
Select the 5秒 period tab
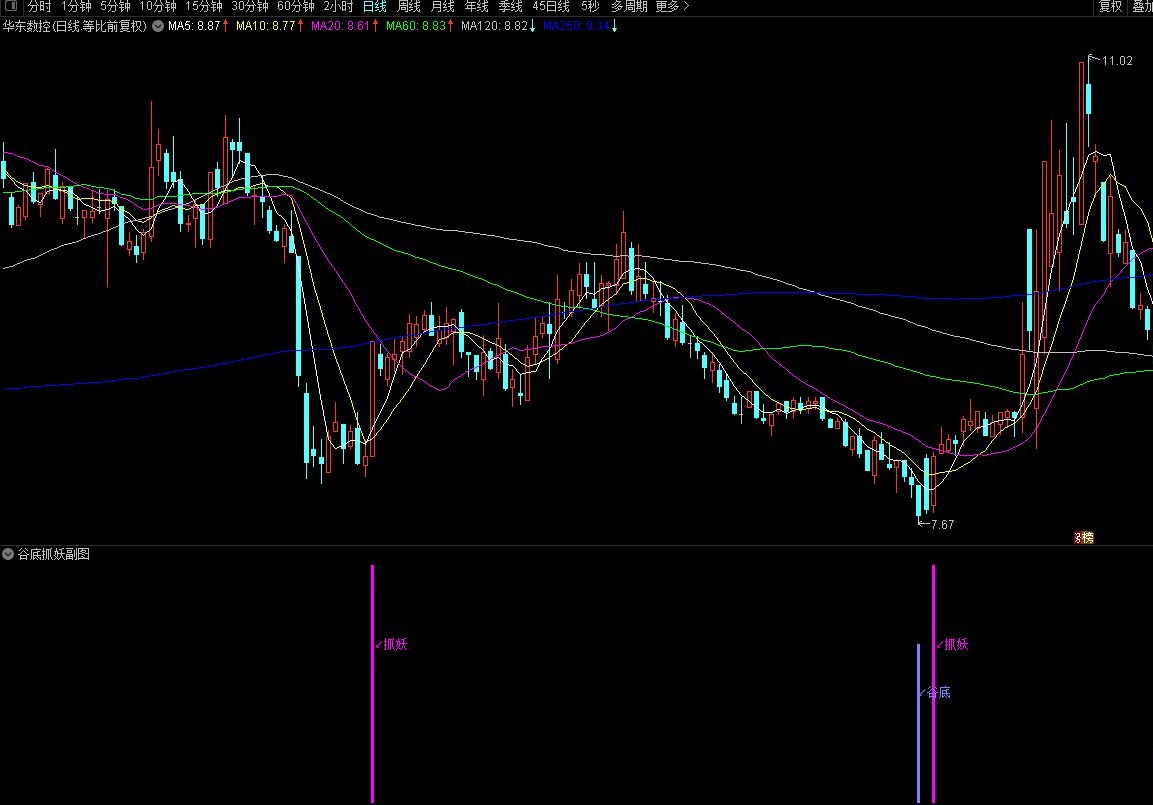pos(590,7)
